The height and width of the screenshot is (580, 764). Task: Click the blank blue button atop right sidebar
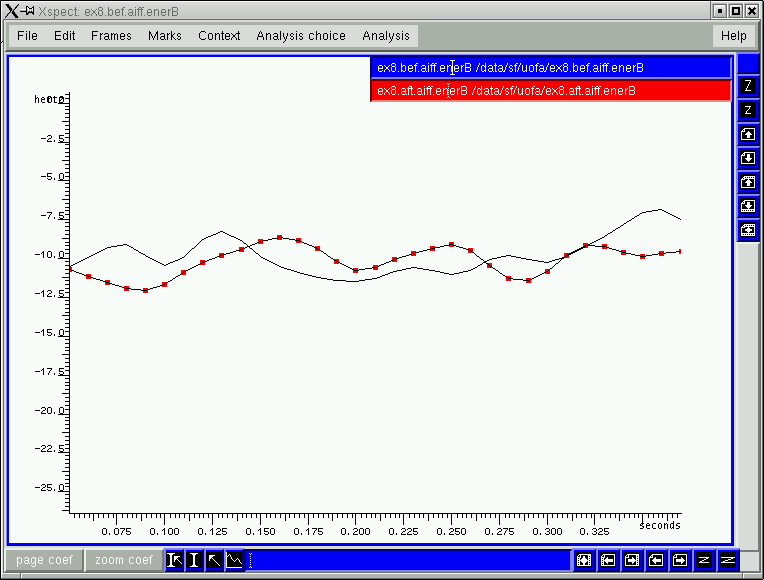pyautogui.click(x=748, y=64)
